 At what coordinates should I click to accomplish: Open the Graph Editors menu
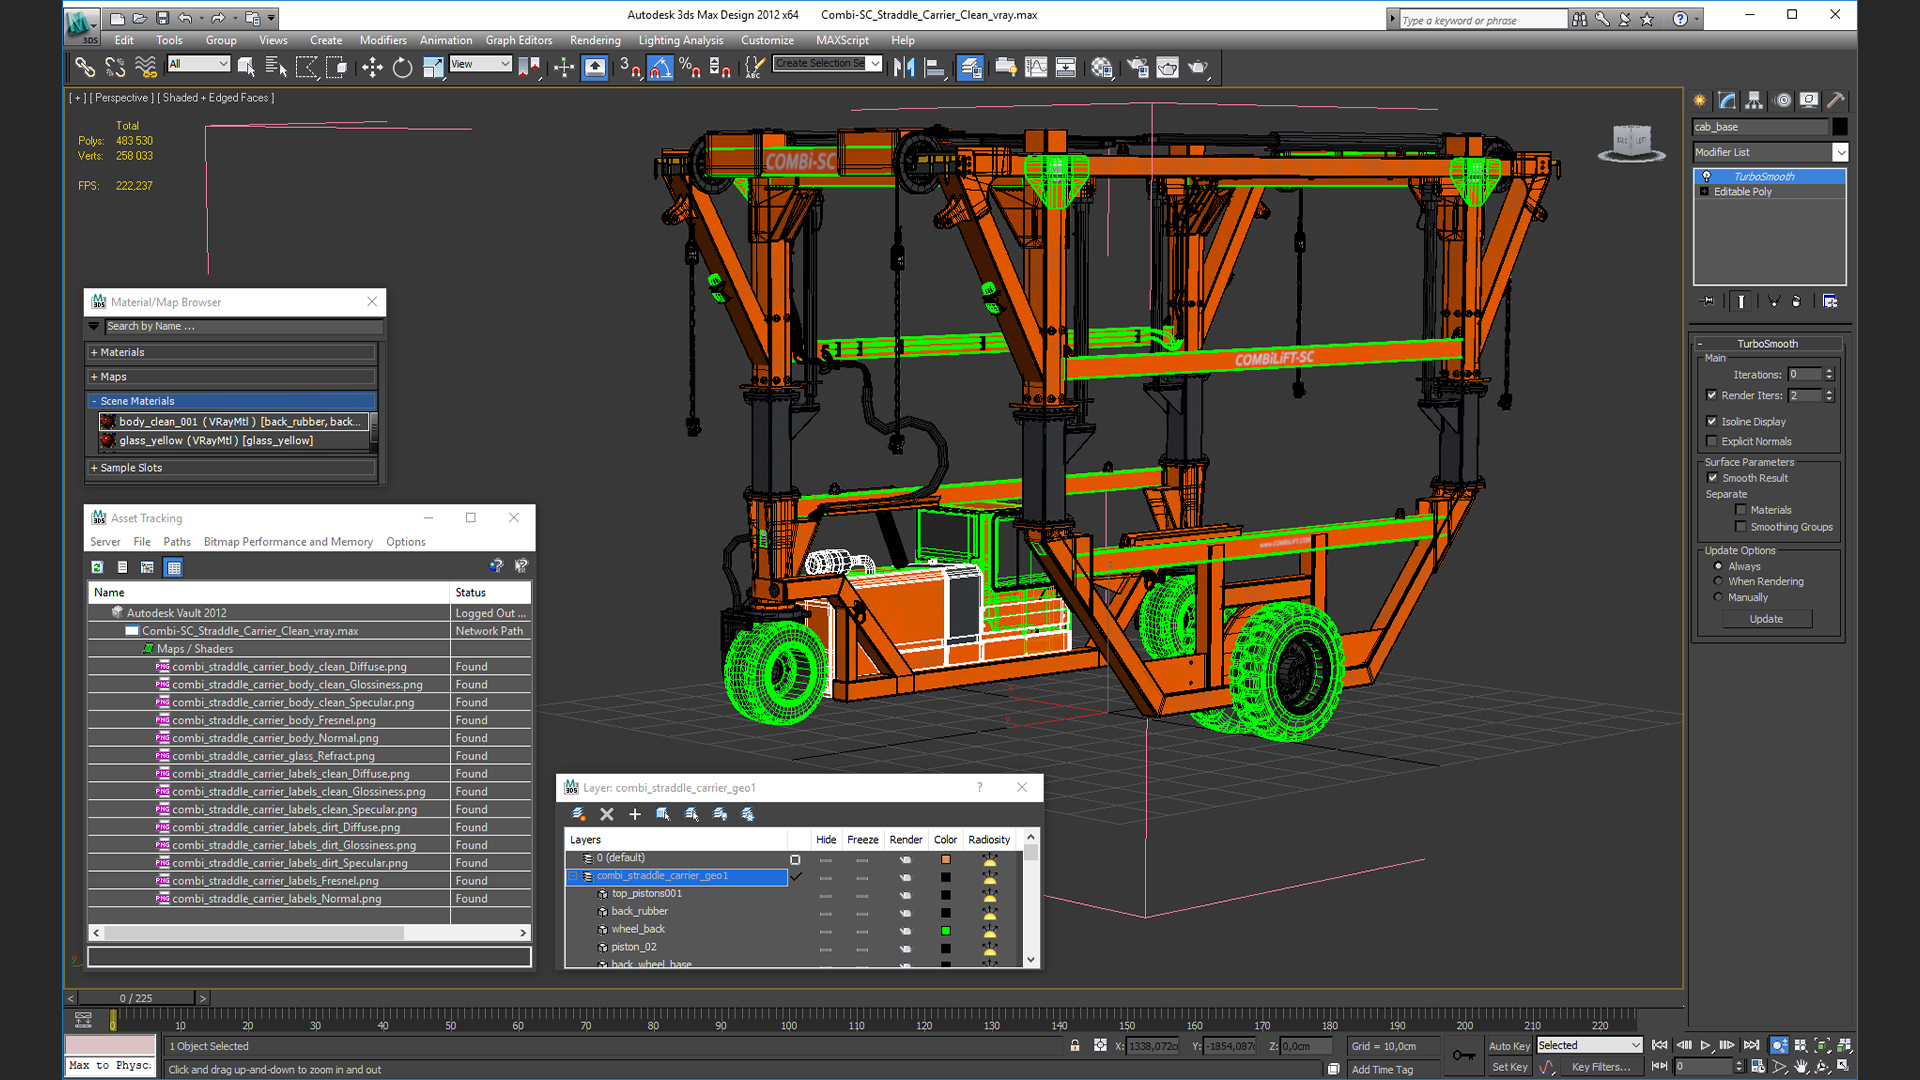pyautogui.click(x=518, y=40)
